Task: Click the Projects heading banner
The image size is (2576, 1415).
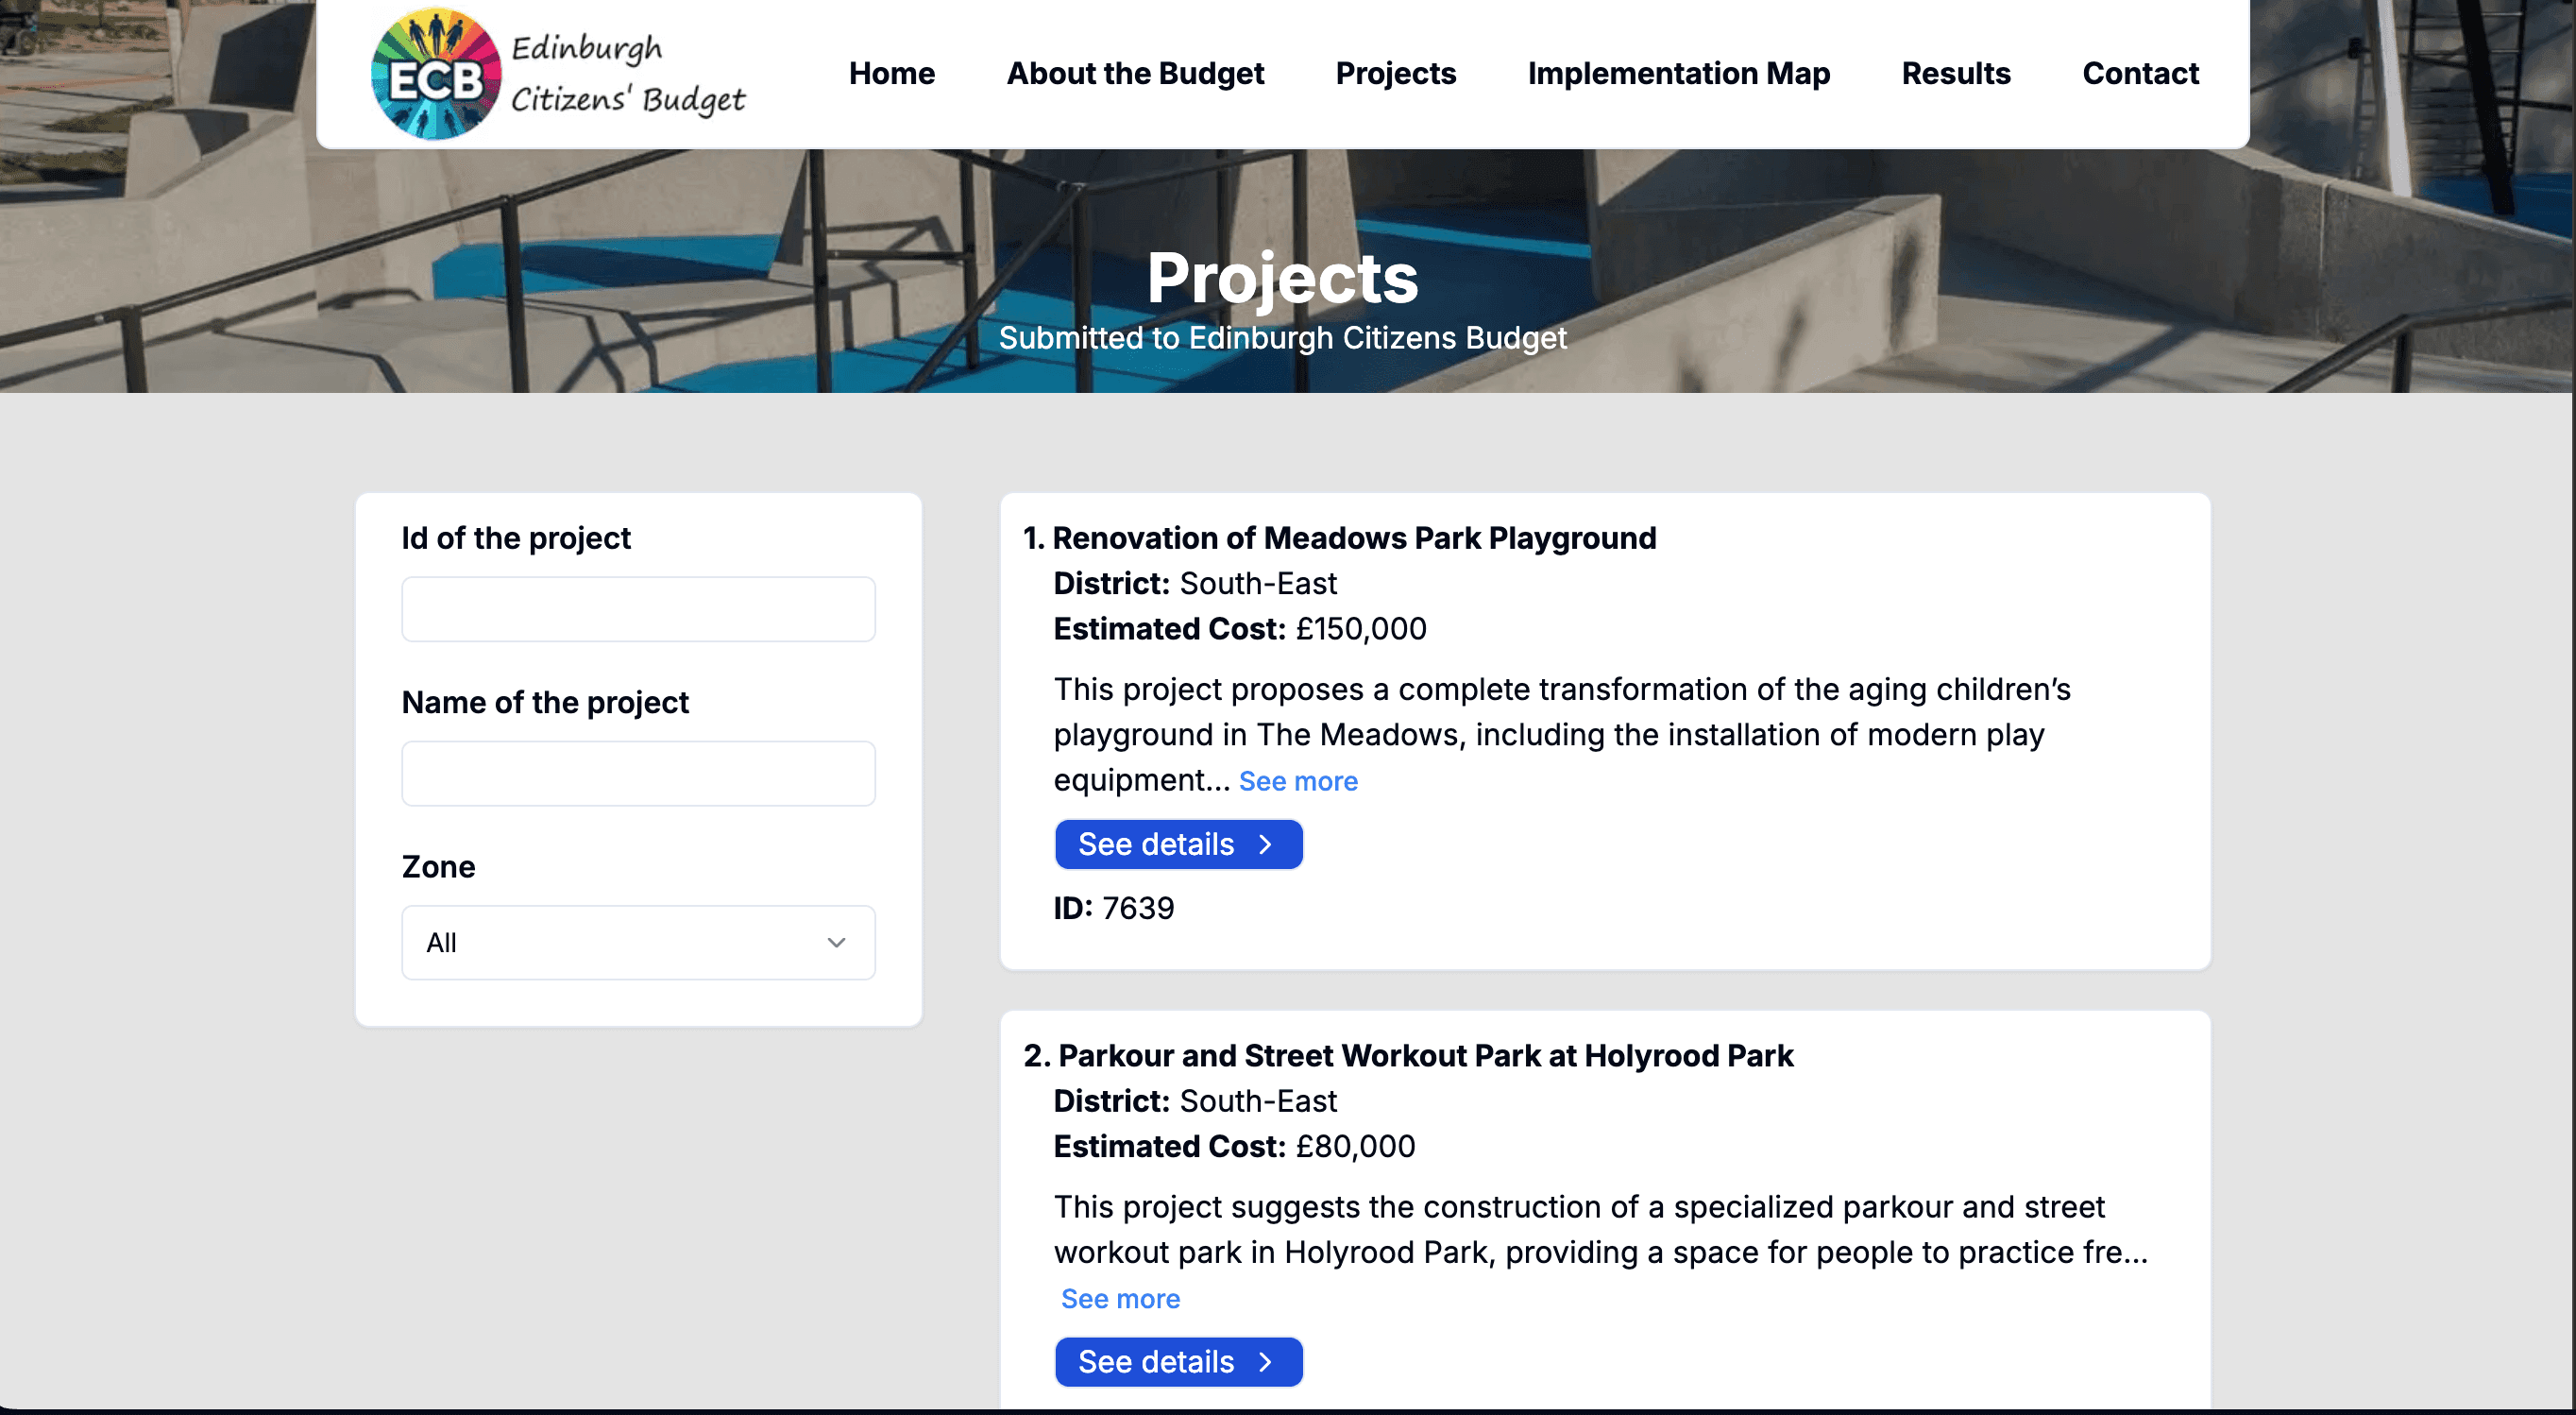Action: 1283,279
